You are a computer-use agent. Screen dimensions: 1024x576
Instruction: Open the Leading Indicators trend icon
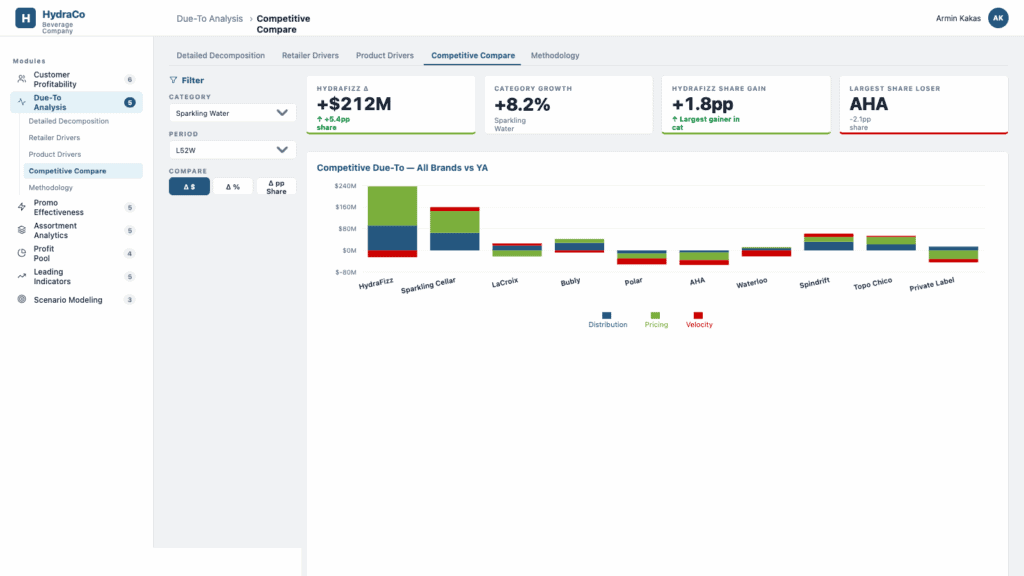tap(22, 276)
